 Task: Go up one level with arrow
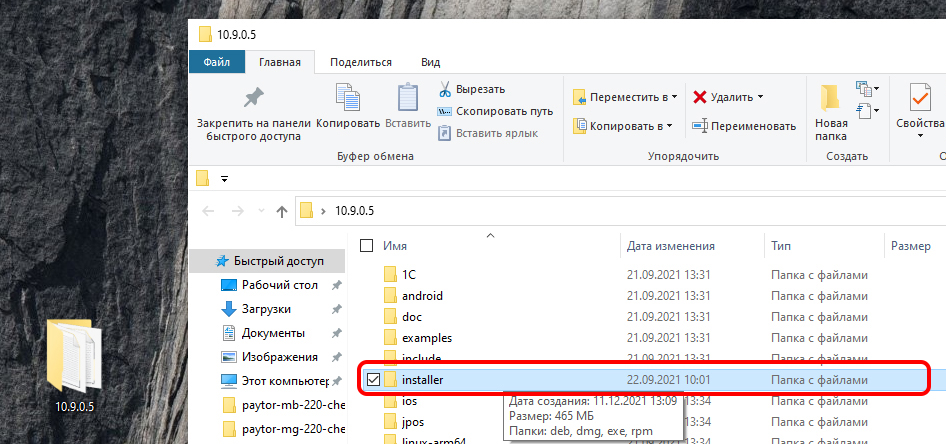(282, 211)
